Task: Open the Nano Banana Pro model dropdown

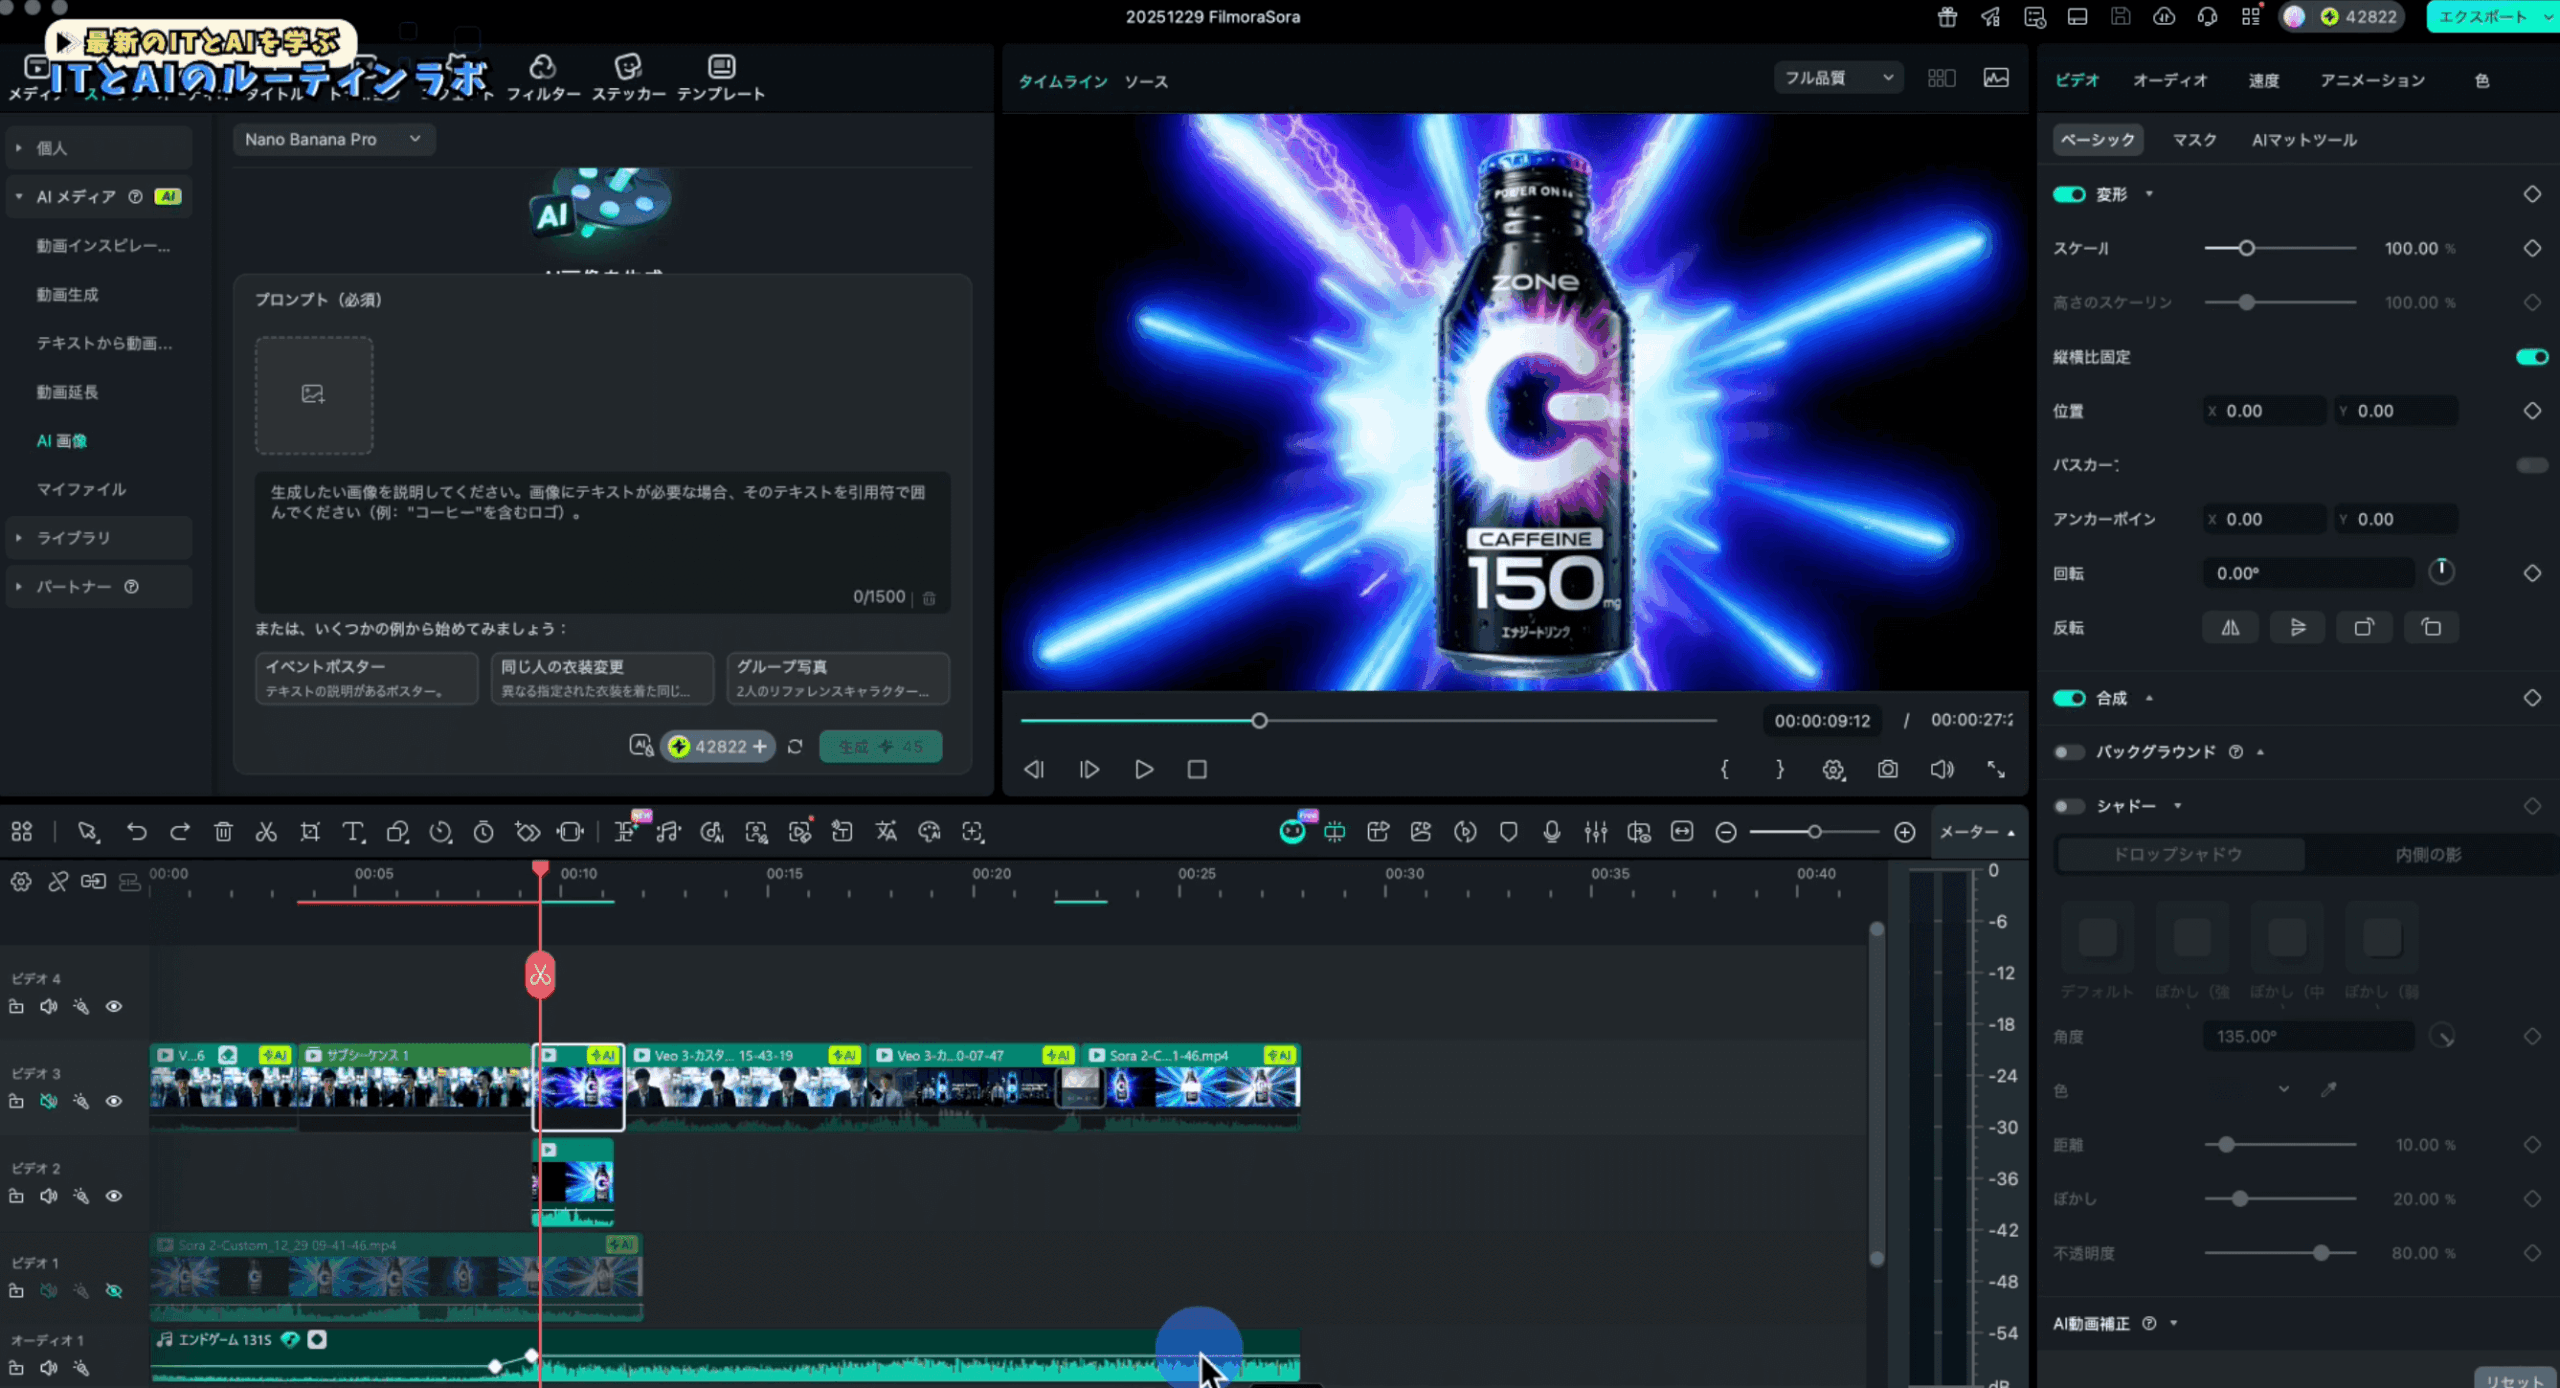Action: click(333, 139)
